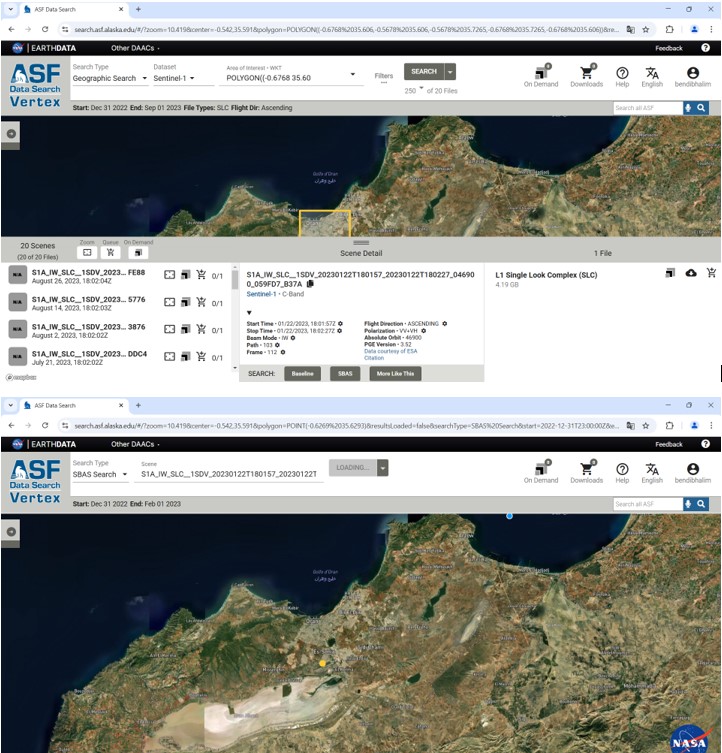This screenshot has height=753, width=722.
Task: Open map controls button in top window
Action: click(x=11, y=134)
